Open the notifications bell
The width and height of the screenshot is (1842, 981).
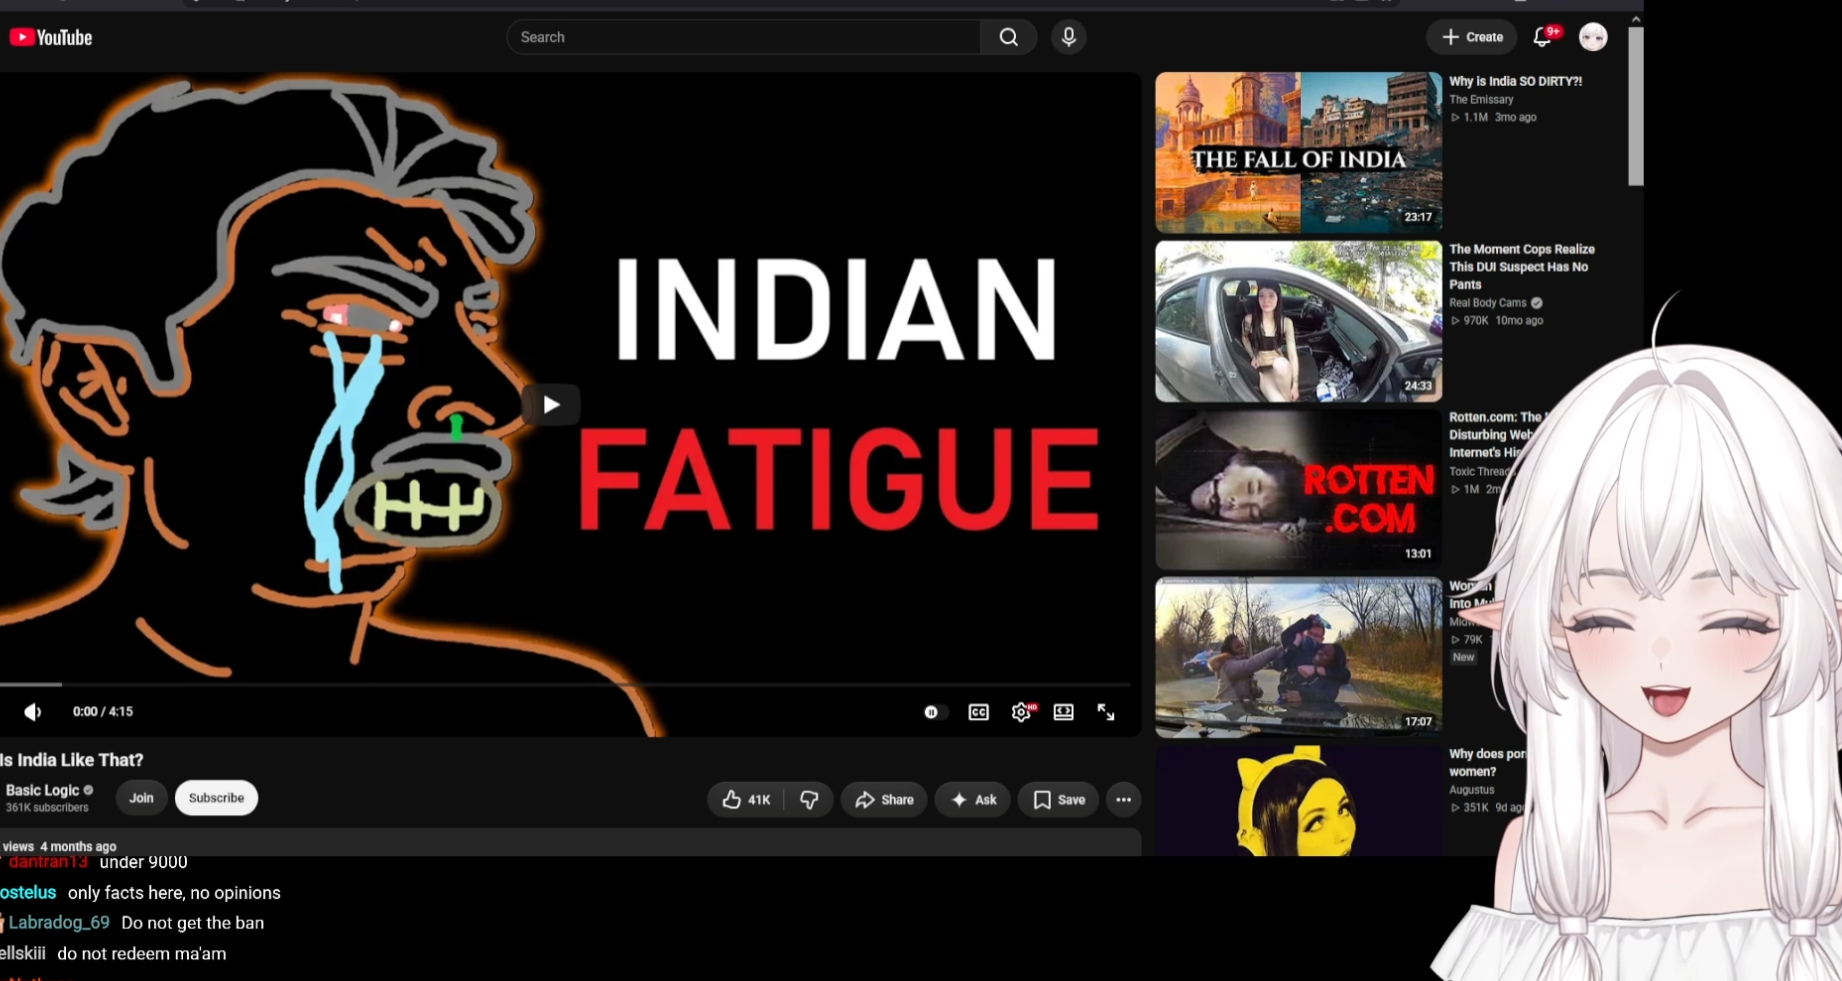click(x=1542, y=37)
